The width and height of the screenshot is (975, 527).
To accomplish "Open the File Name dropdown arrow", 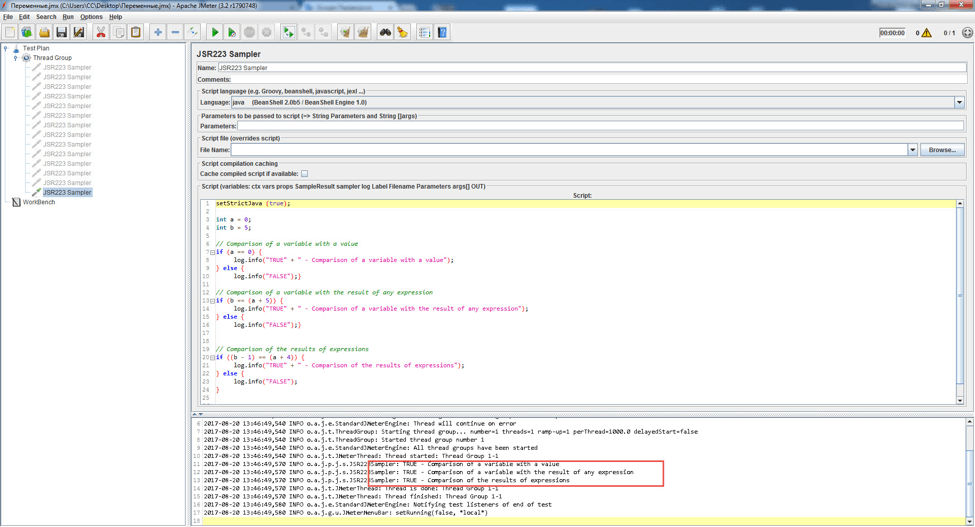I will [x=912, y=150].
